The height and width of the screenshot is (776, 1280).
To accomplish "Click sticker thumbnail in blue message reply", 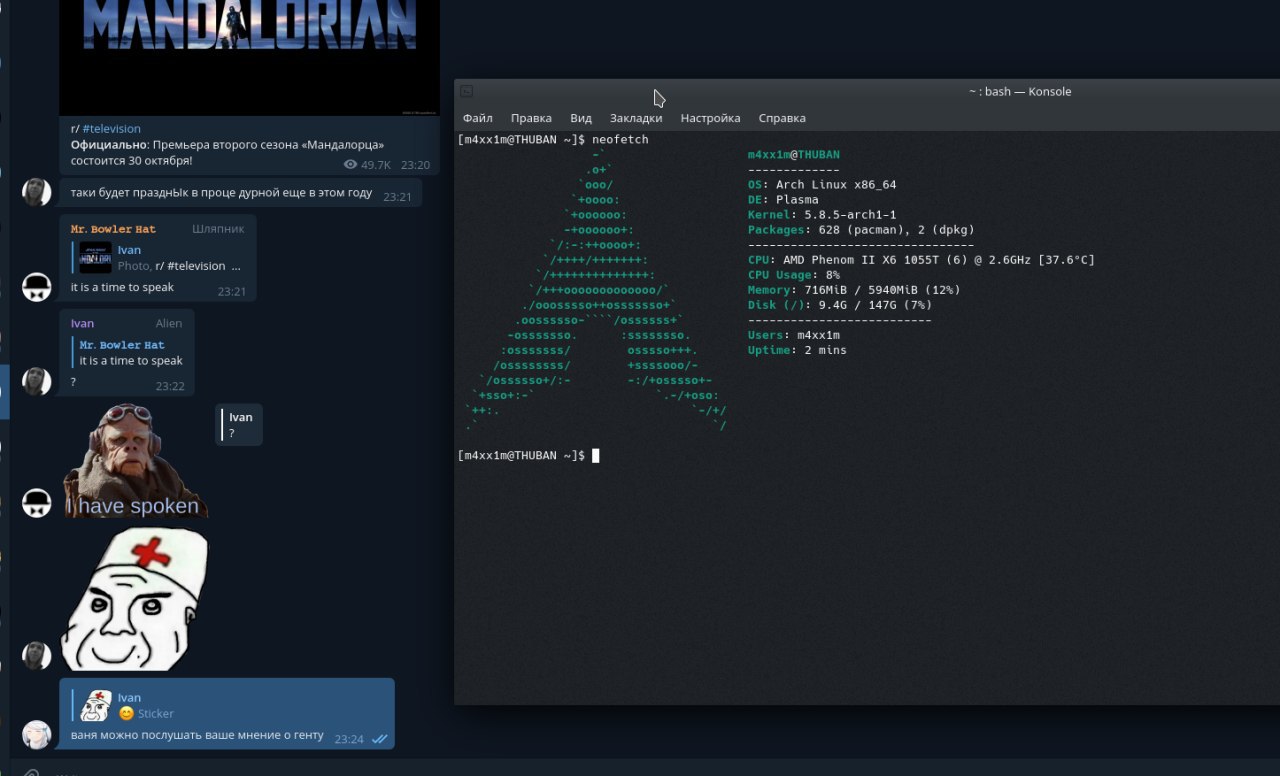I will 96,706.
